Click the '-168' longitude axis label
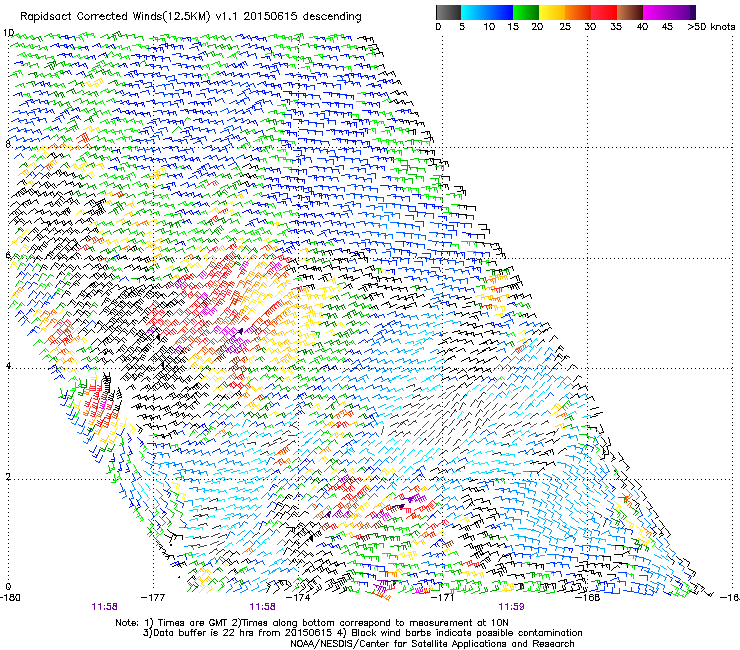Screen dimensions: 740x650 point(588,598)
